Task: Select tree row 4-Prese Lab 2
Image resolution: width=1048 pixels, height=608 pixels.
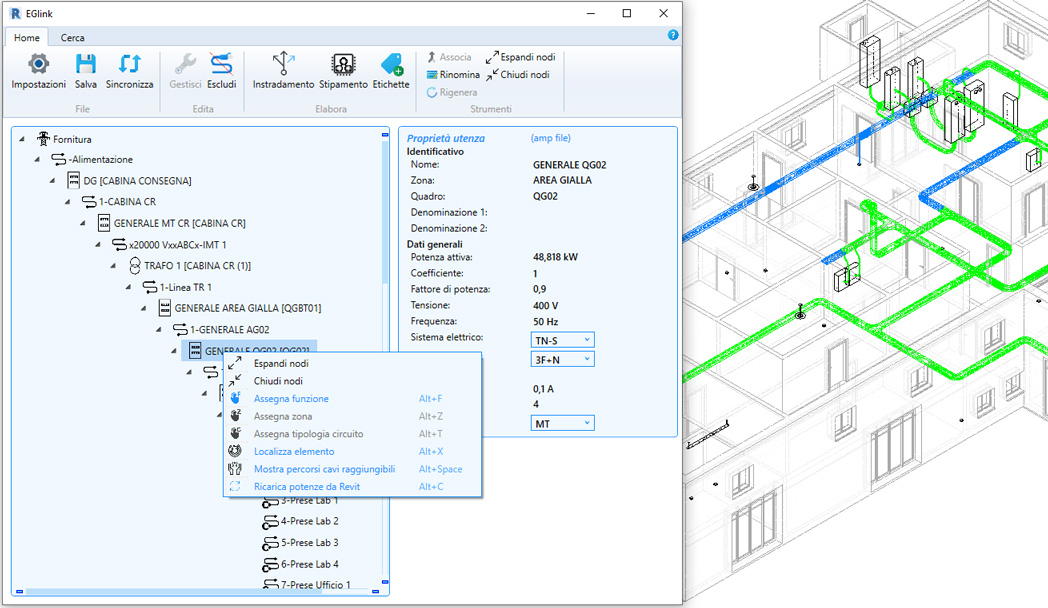Action: [301, 521]
